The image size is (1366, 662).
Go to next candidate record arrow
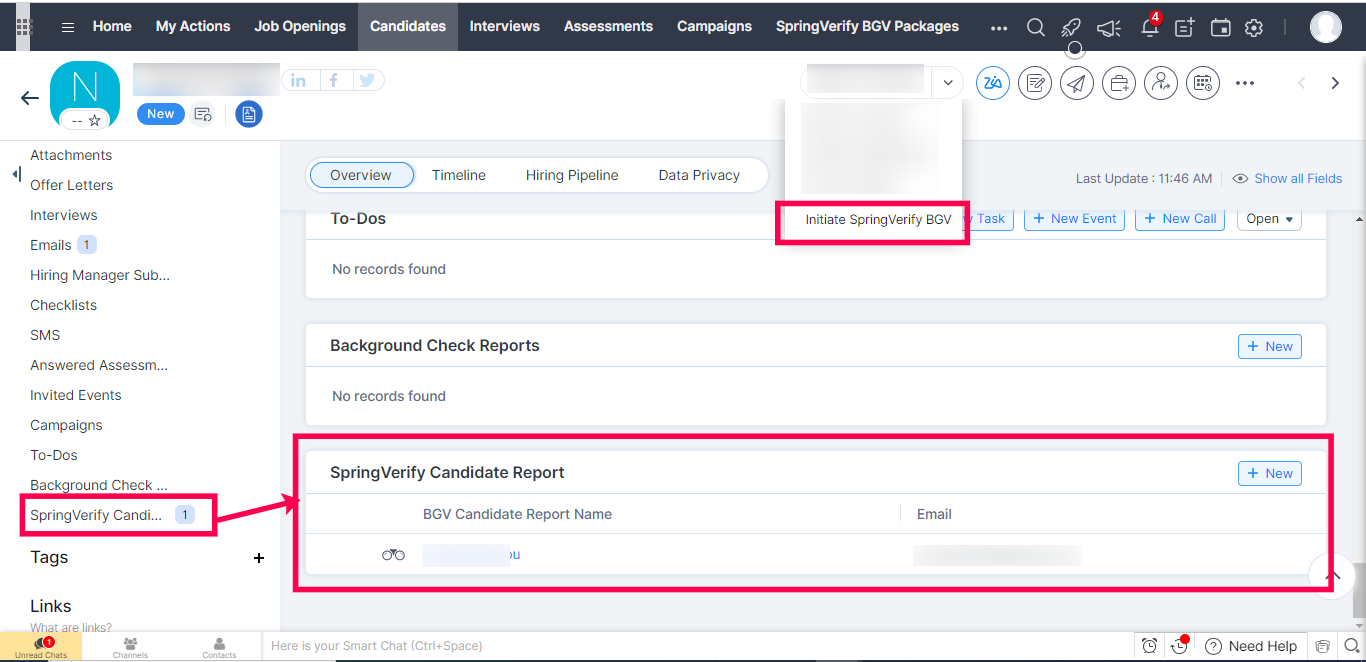pos(1335,83)
